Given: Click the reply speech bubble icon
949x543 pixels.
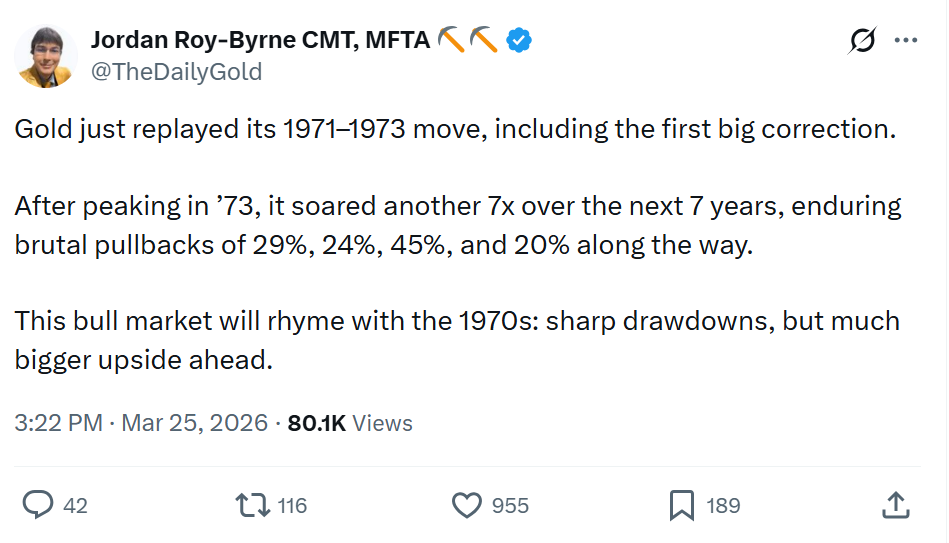Looking at the screenshot, I should [x=37, y=505].
